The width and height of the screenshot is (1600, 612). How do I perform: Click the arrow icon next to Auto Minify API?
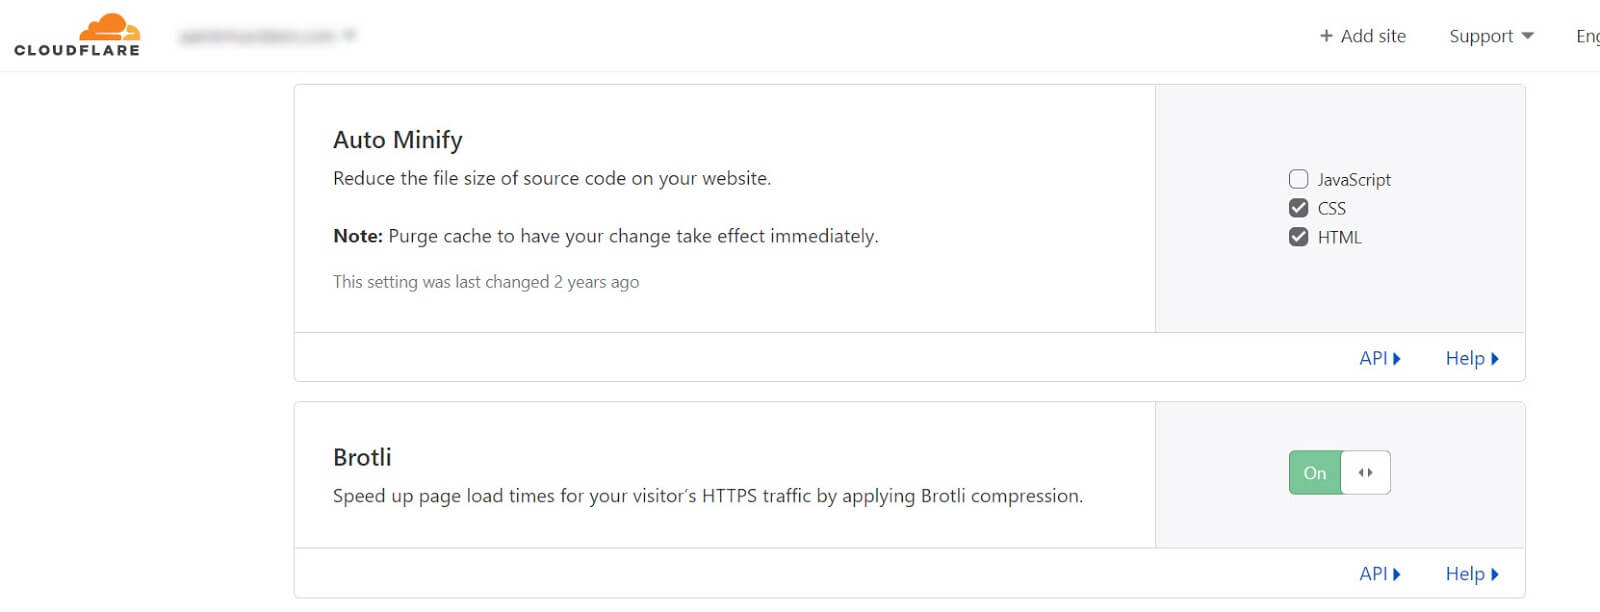[x=1397, y=359]
